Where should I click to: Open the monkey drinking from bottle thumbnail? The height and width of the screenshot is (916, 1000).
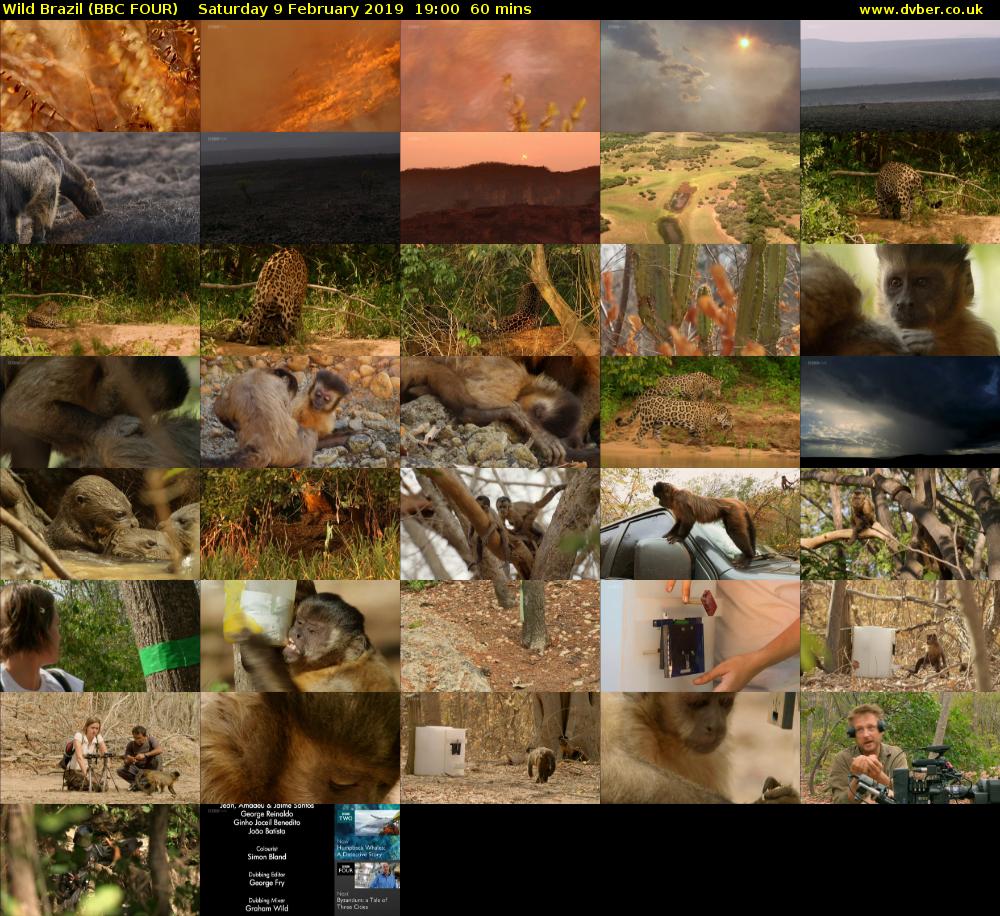300,636
